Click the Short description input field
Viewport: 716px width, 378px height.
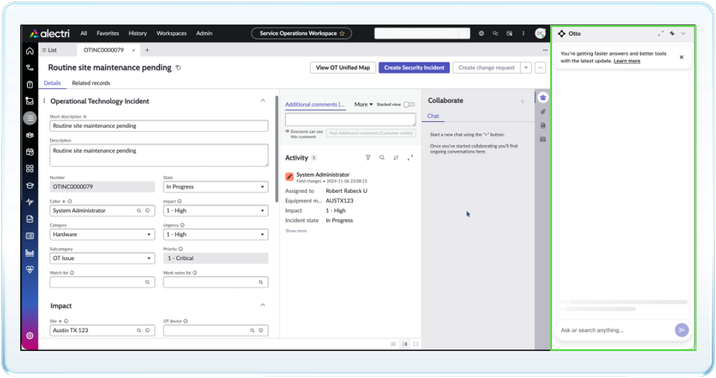pos(159,126)
